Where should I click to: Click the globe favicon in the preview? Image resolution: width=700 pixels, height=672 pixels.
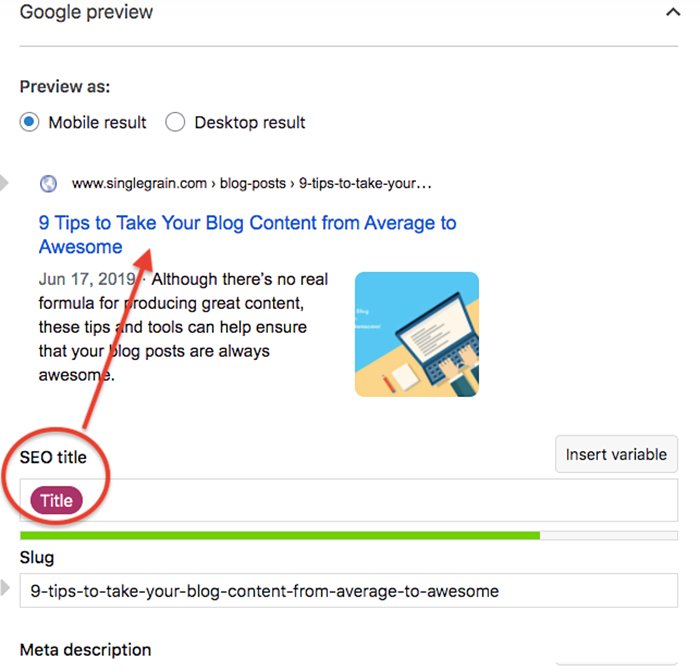click(x=48, y=184)
